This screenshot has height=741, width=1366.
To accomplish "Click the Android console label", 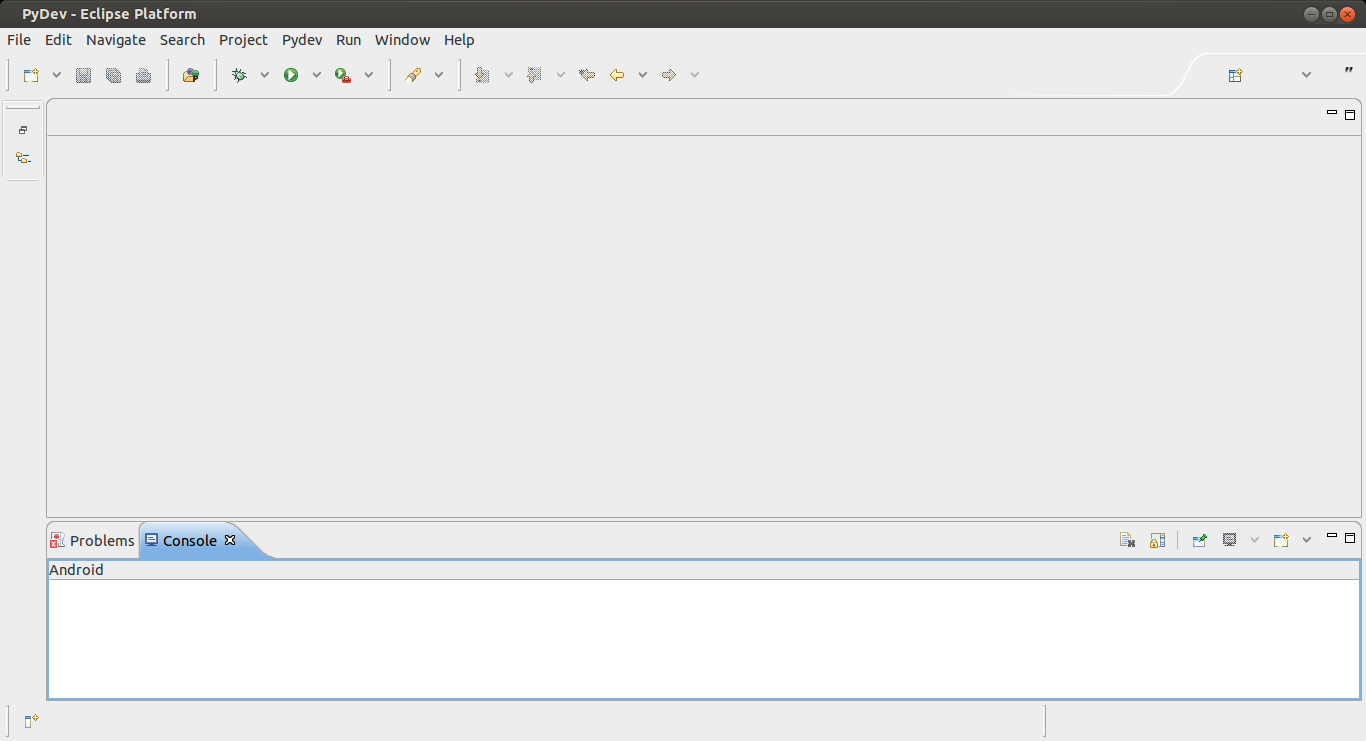I will pyautogui.click(x=76, y=570).
